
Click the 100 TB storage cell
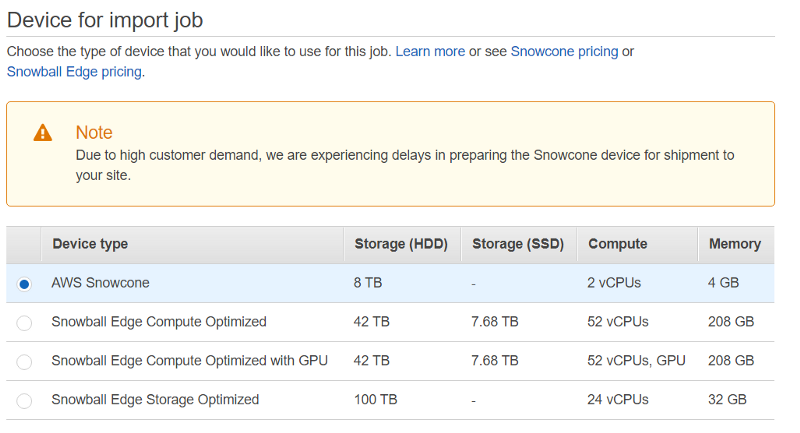[376, 400]
